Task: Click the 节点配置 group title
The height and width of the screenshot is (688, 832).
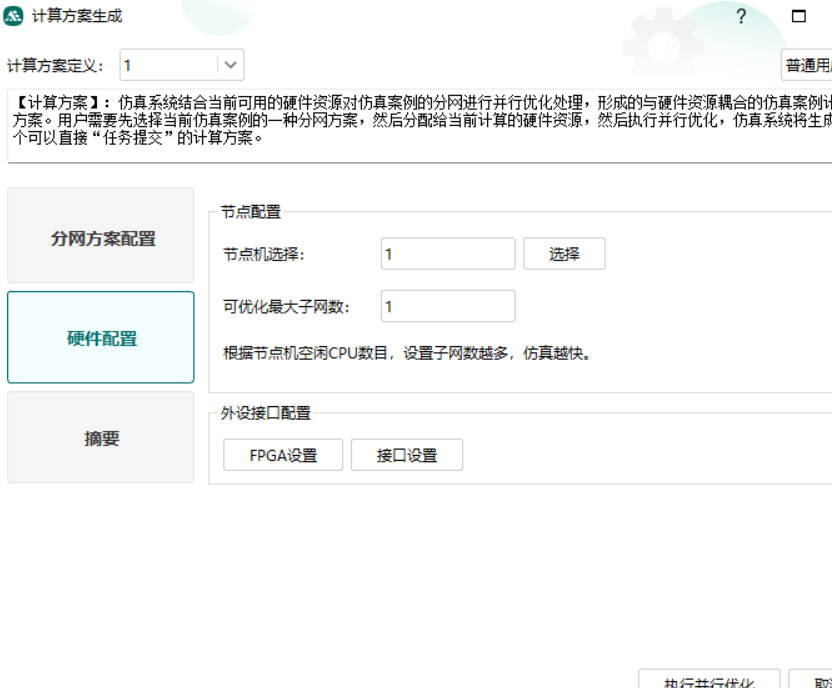Action: coord(251,212)
